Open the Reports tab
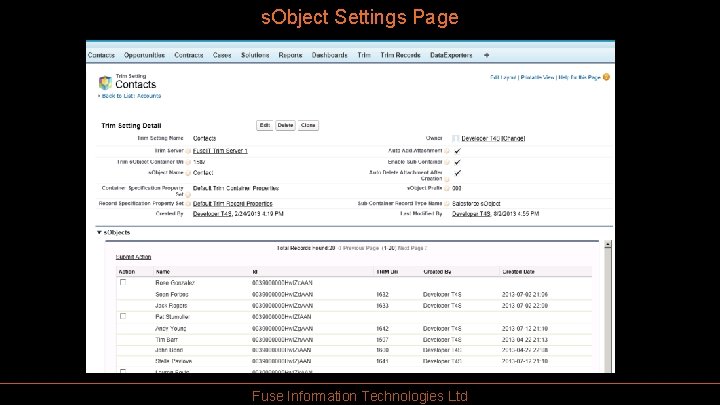 coord(290,55)
